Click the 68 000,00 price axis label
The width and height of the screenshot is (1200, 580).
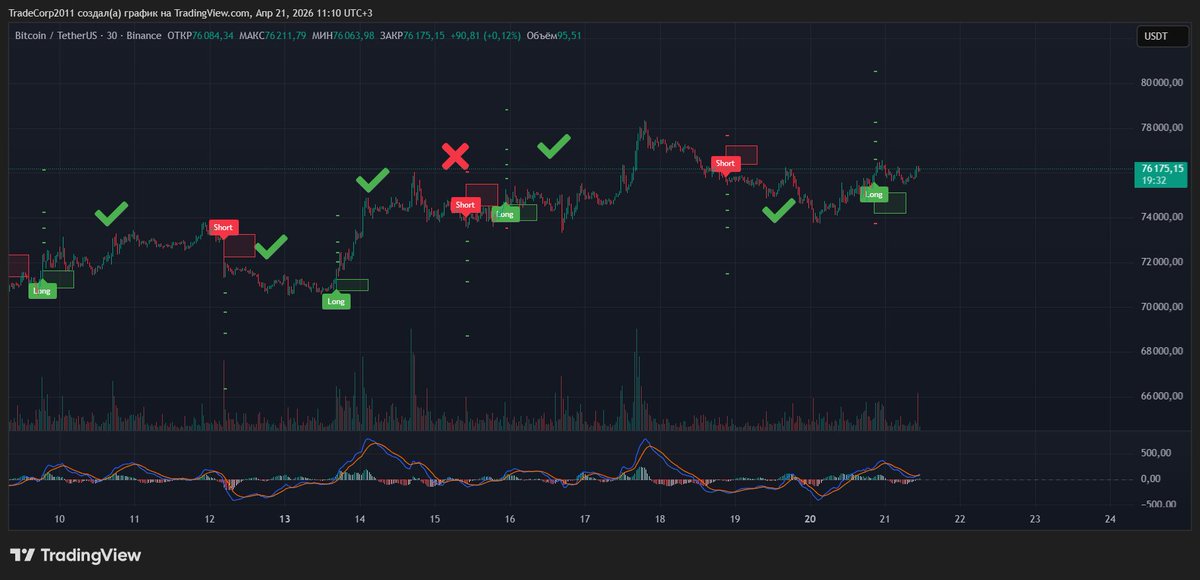point(1162,351)
